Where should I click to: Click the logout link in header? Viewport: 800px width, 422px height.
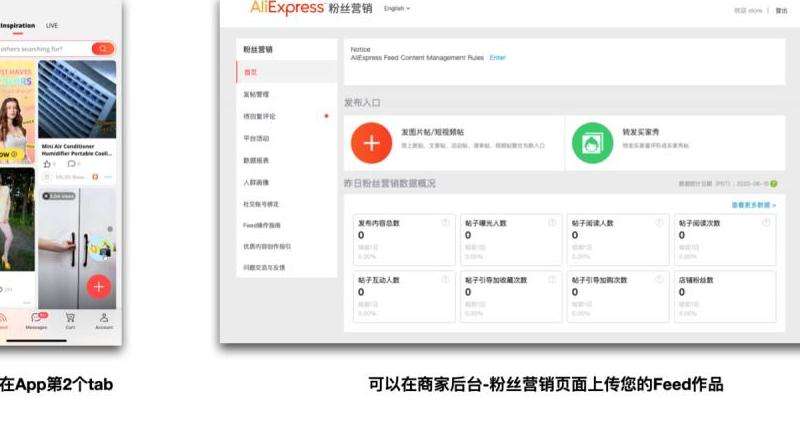coord(781,10)
